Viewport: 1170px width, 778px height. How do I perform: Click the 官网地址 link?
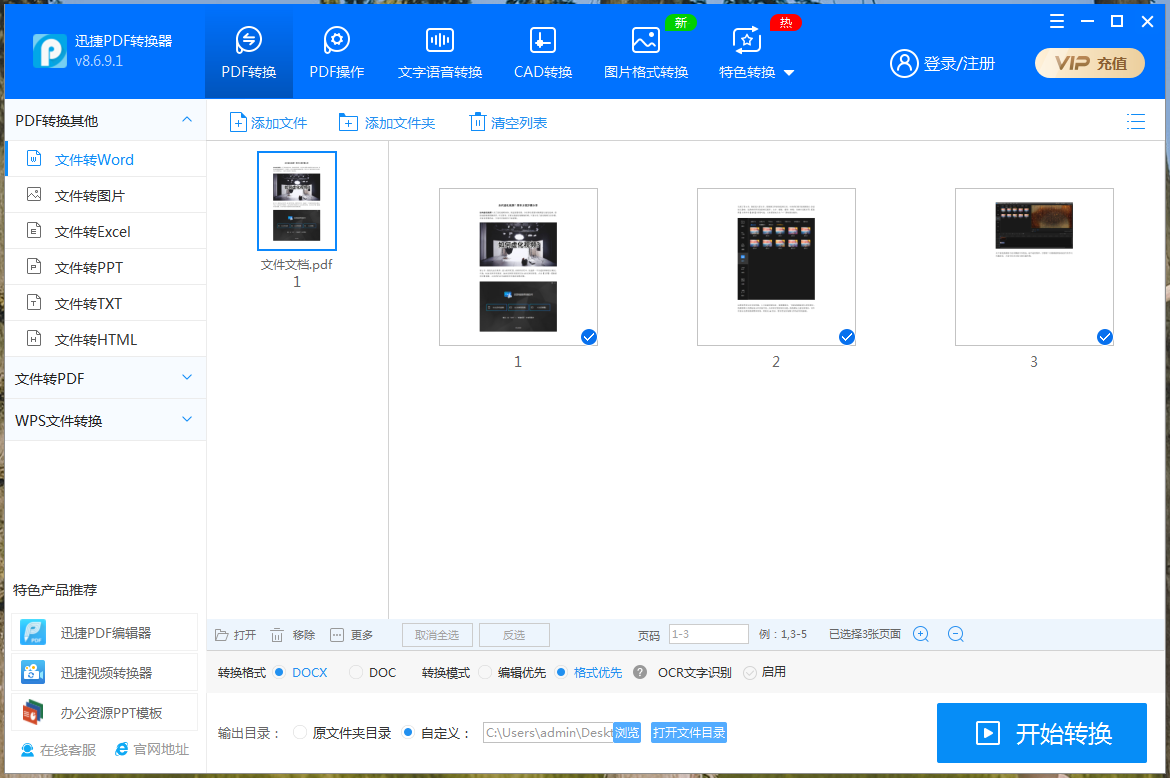click(151, 750)
